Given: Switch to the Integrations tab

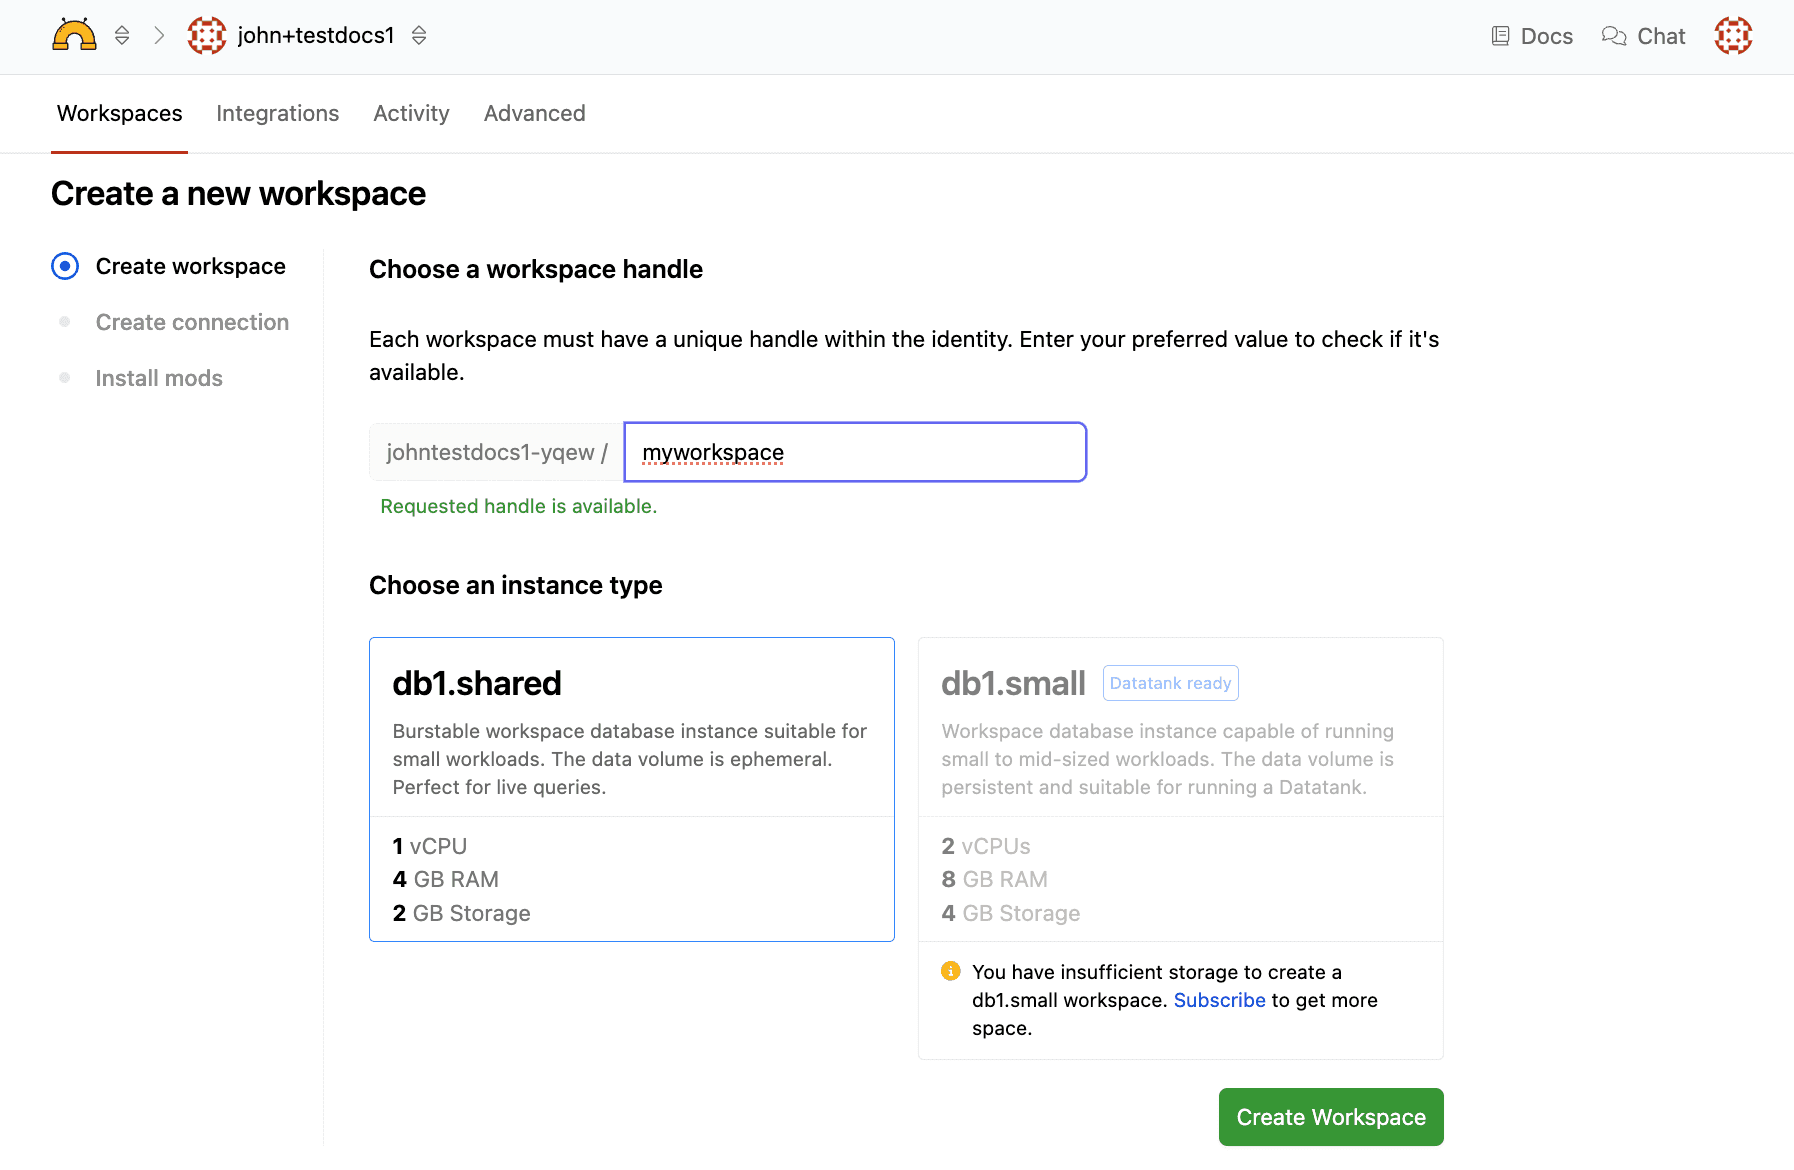Looking at the screenshot, I should point(277,113).
